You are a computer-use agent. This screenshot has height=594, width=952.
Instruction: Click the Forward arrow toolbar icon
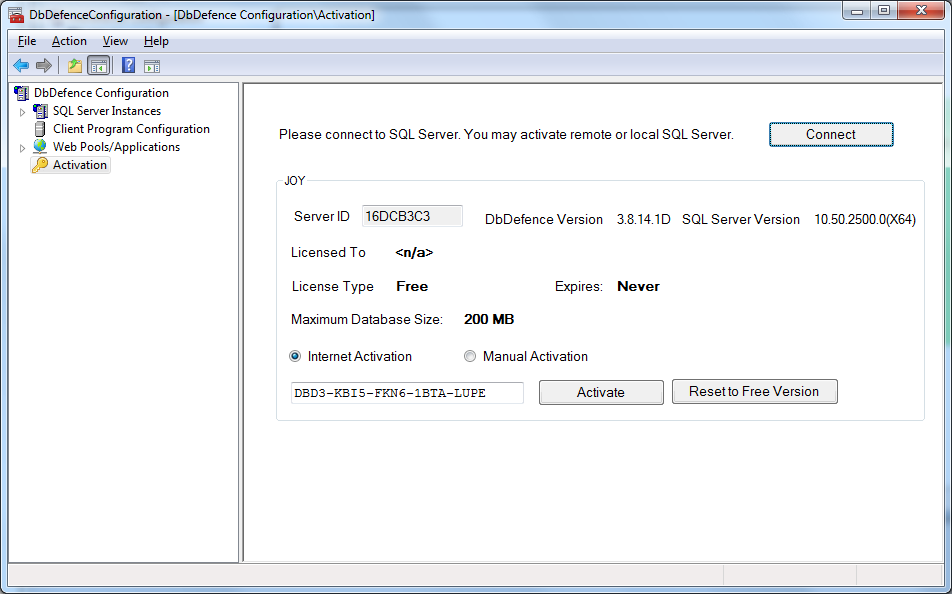tap(43, 66)
